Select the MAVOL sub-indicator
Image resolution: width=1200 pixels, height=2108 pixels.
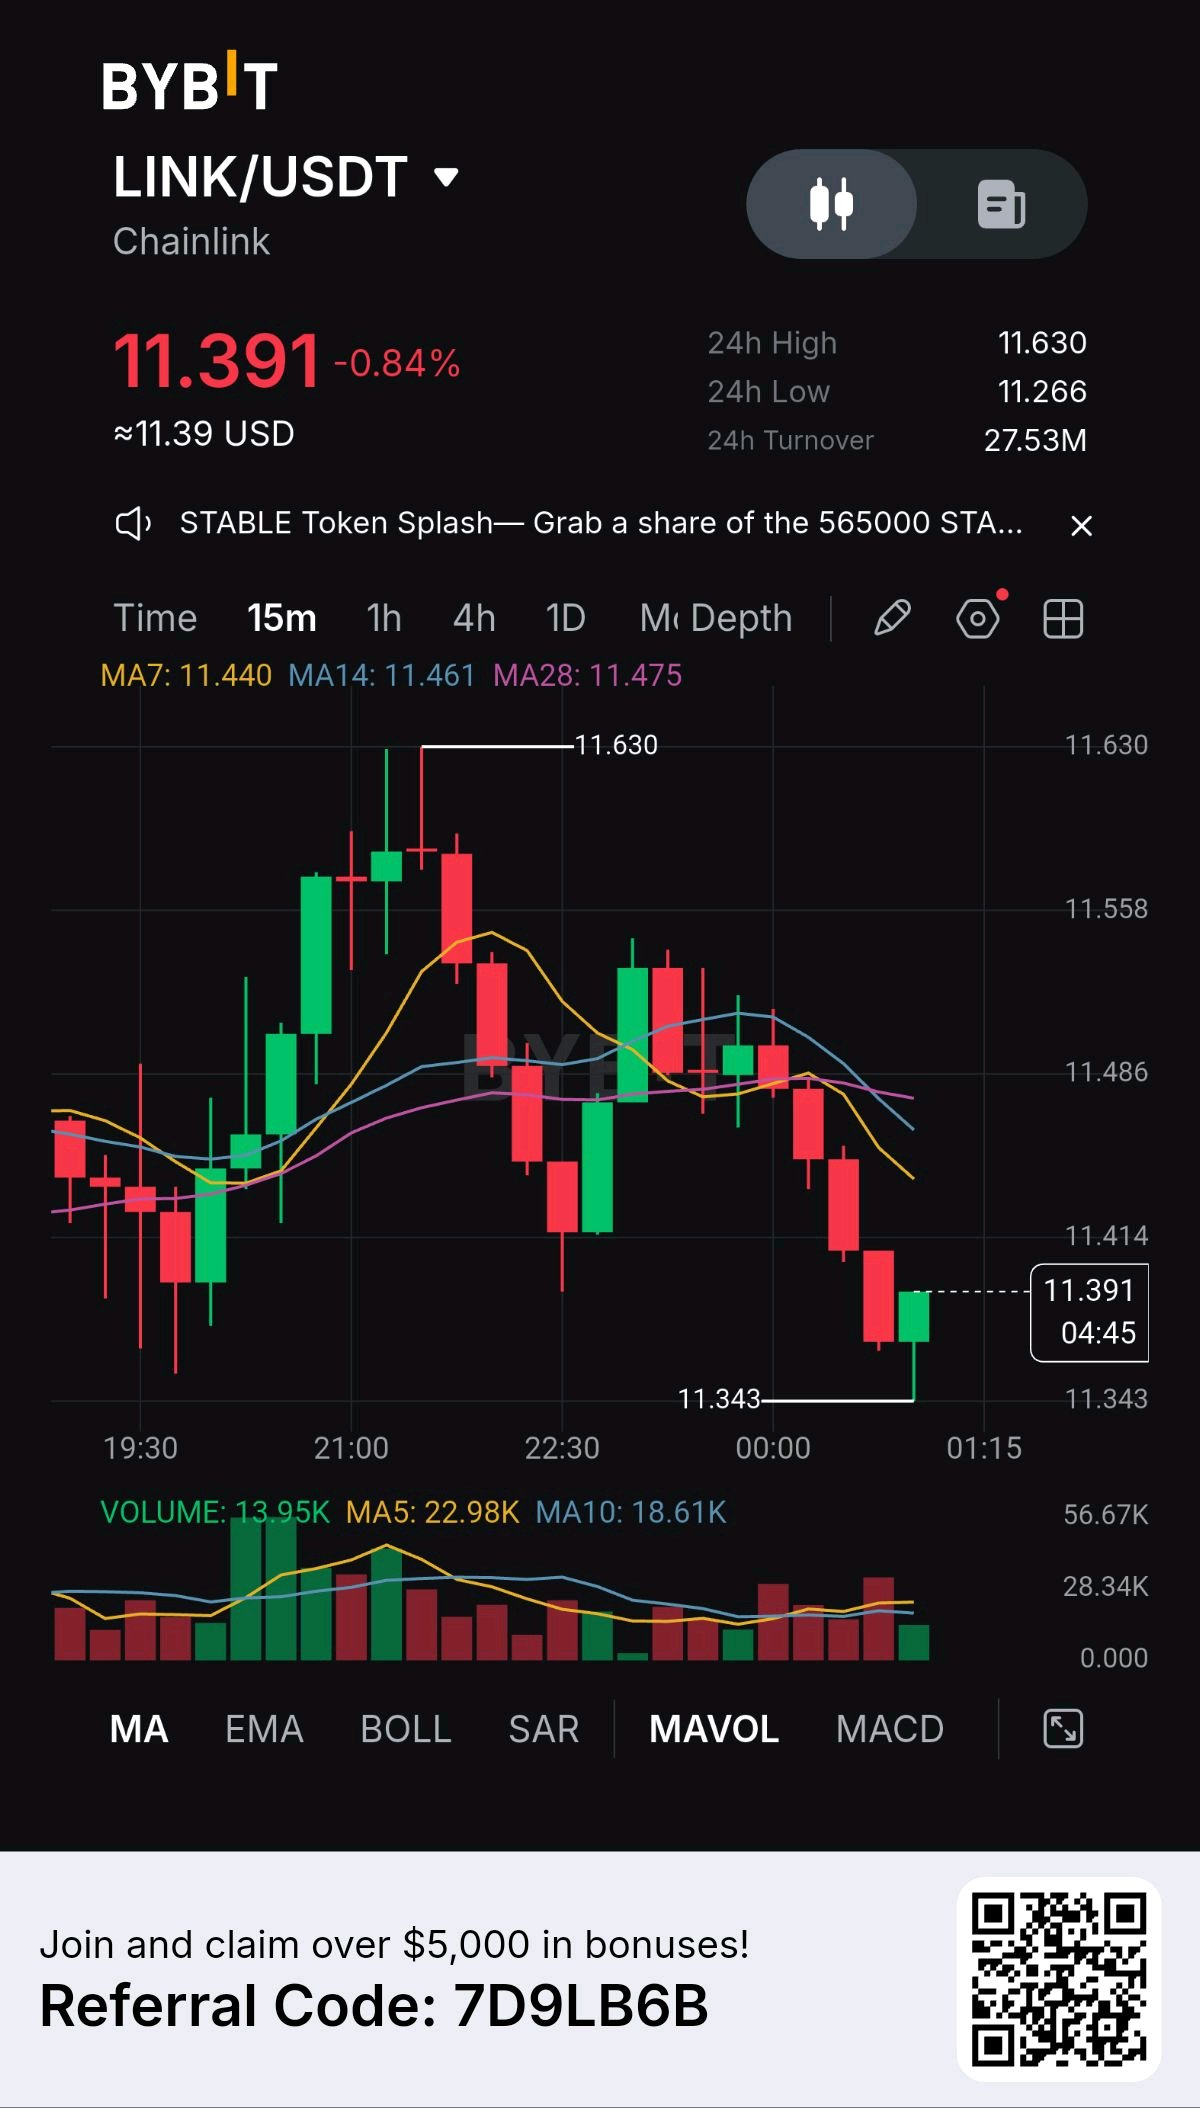[x=714, y=1729]
